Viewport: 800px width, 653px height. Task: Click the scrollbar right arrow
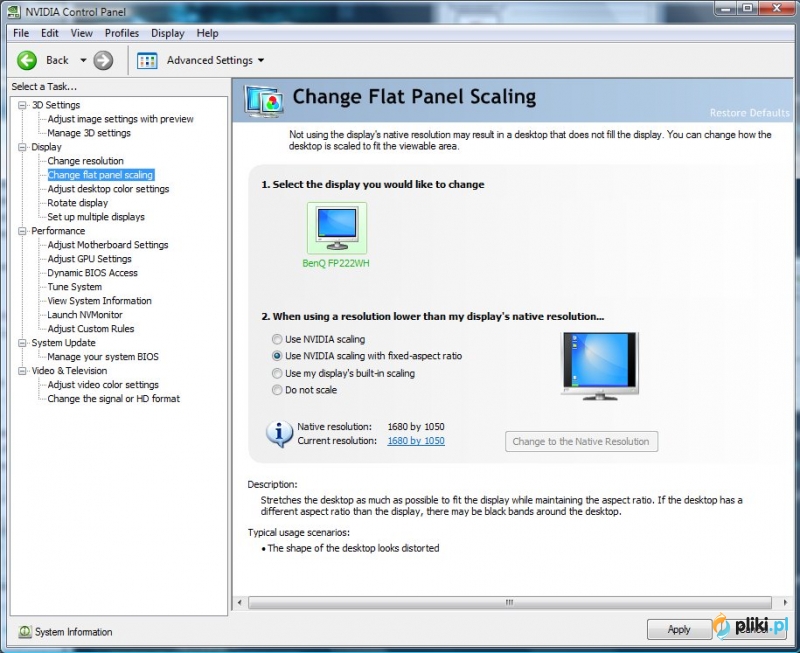pyautogui.click(x=785, y=602)
